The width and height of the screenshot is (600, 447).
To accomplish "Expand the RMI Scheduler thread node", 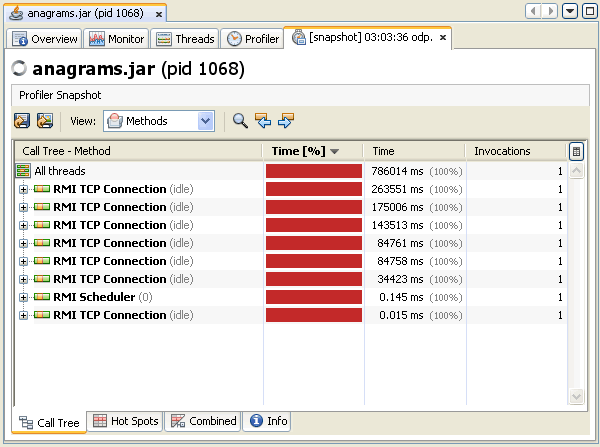I will pyautogui.click(x=23, y=297).
